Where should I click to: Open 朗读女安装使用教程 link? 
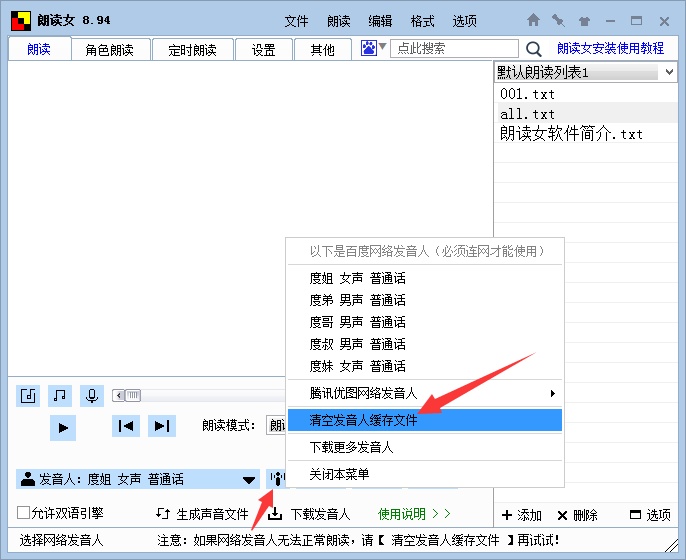610,48
